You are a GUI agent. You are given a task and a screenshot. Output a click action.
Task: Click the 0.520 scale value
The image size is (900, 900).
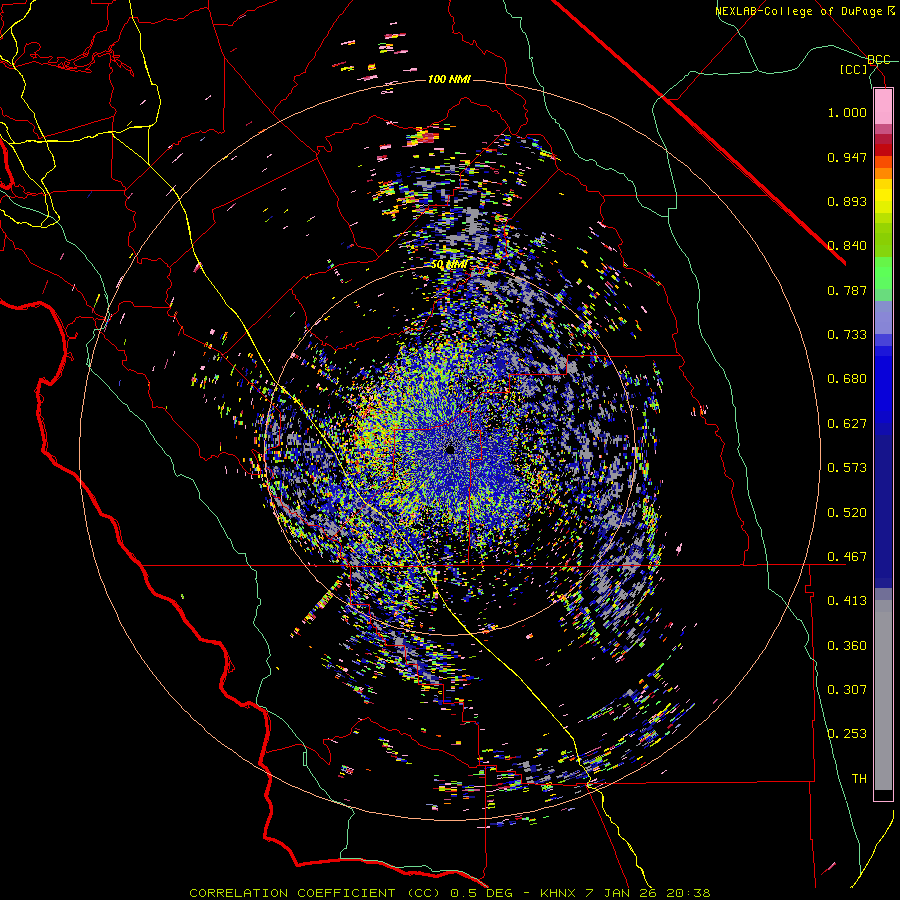pyautogui.click(x=847, y=513)
